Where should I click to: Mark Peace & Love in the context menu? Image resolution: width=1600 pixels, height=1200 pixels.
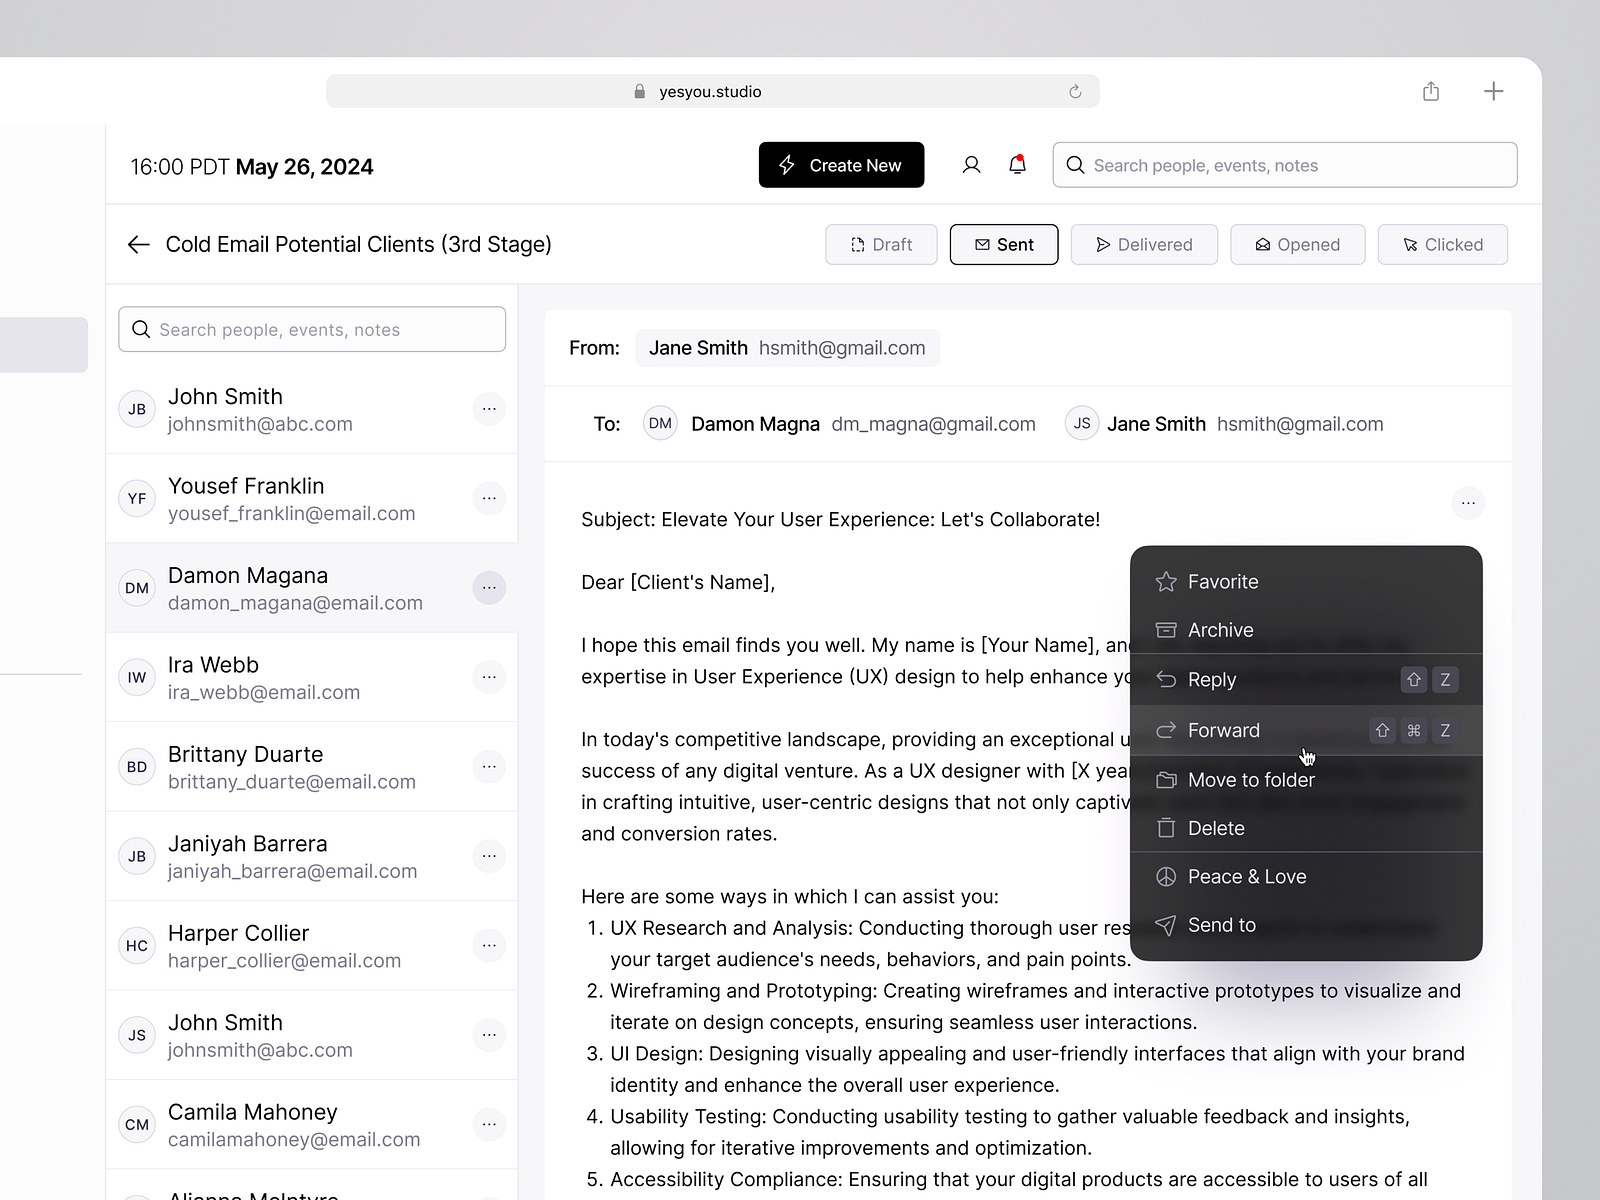click(1246, 876)
